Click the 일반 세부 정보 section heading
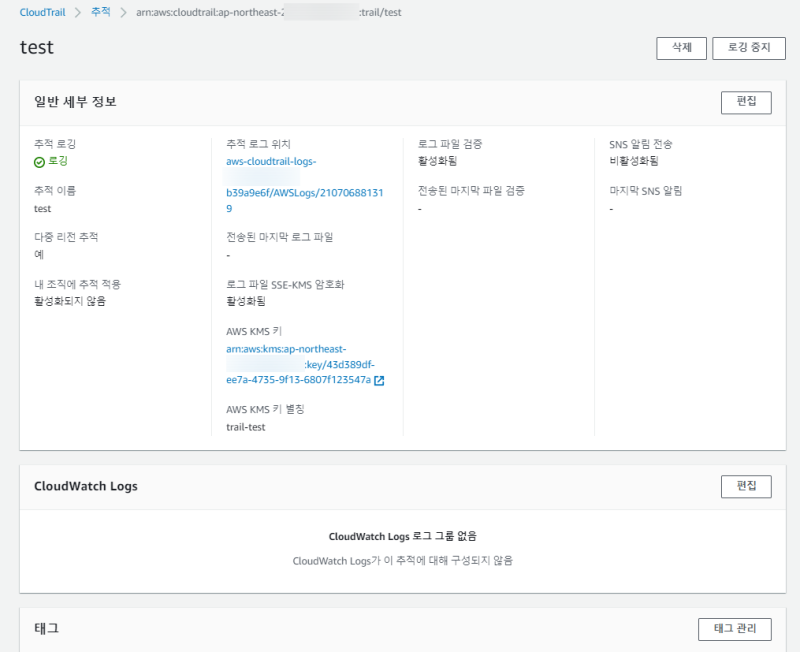Viewport: 800px width, 652px height. [x=76, y=102]
